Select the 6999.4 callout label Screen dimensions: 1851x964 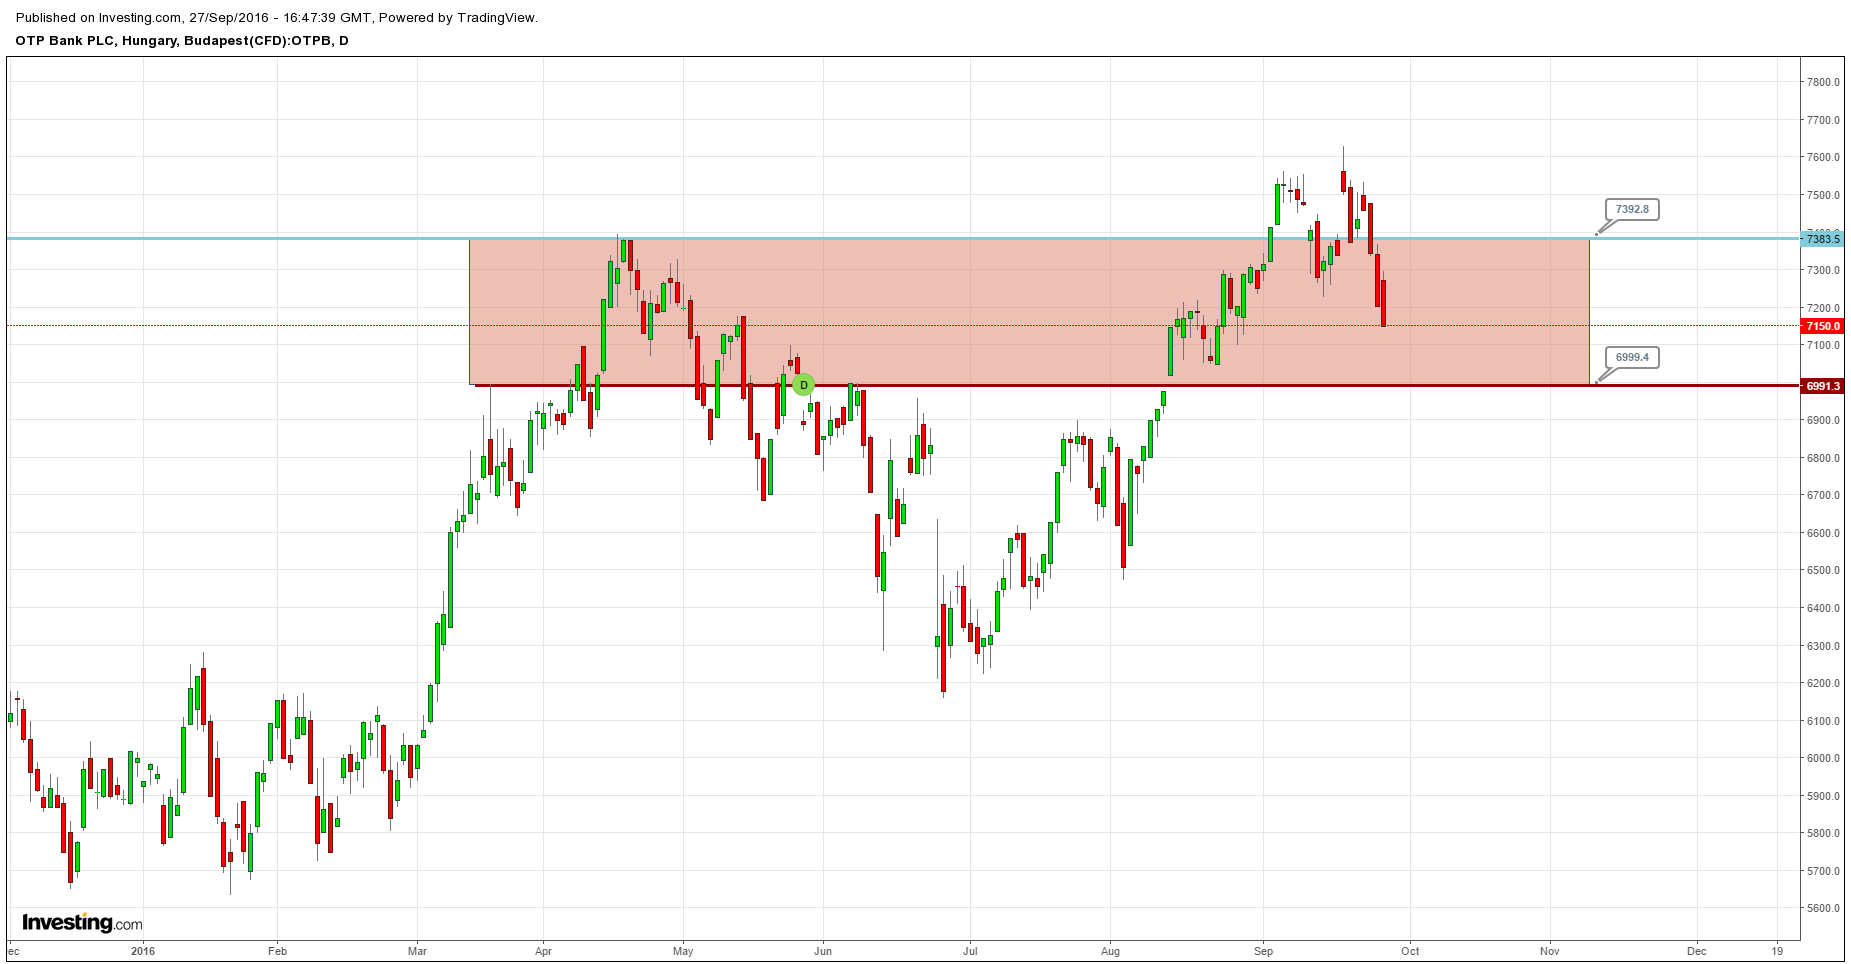point(1632,357)
